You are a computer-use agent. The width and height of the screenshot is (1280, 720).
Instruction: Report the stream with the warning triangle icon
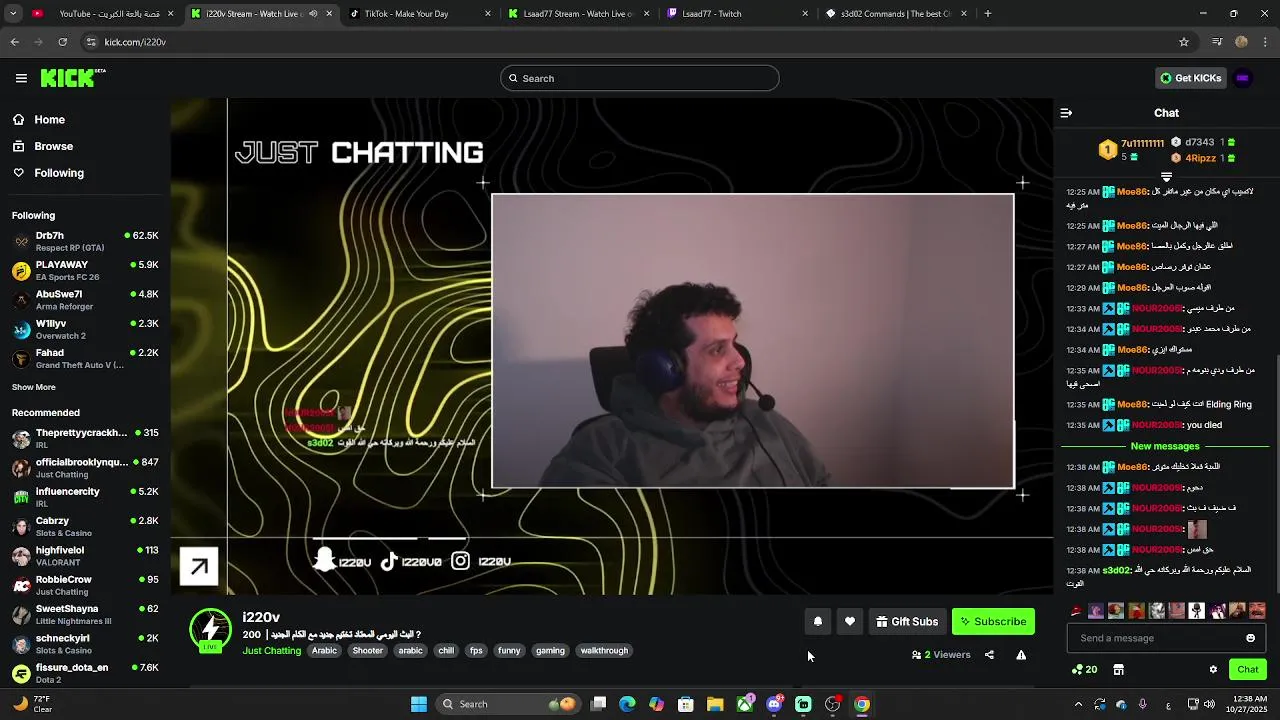[x=1021, y=655]
